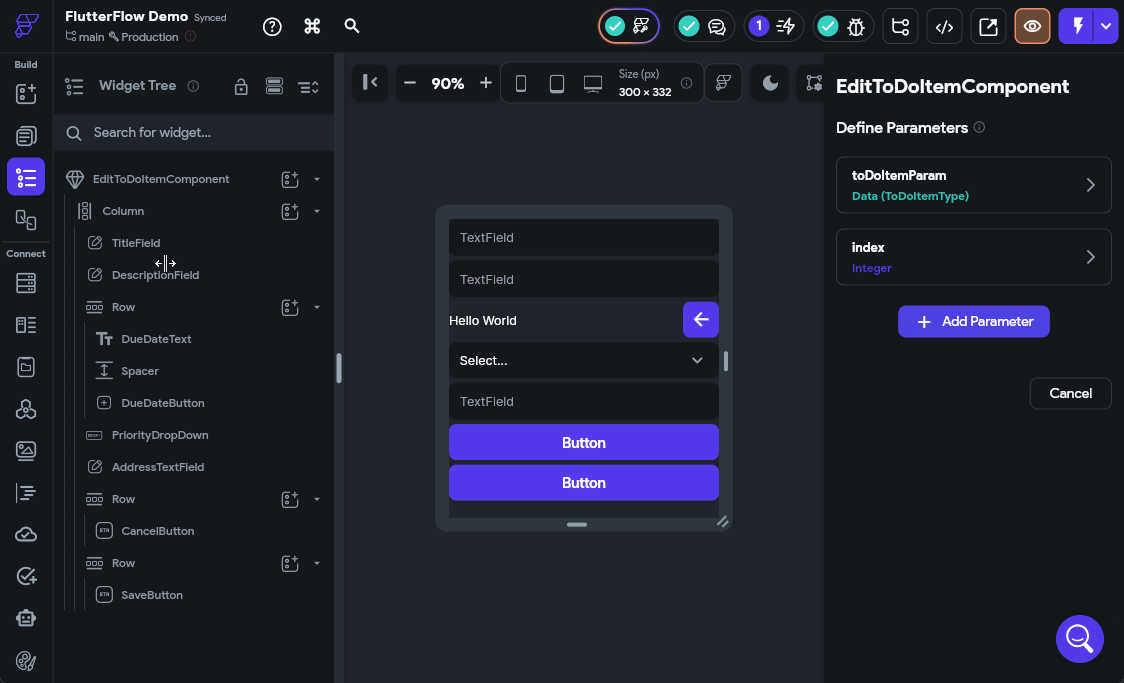The width and height of the screenshot is (1124, 683).
Task: Toggle the widget tree lock icon
Action: coord(241,87)
